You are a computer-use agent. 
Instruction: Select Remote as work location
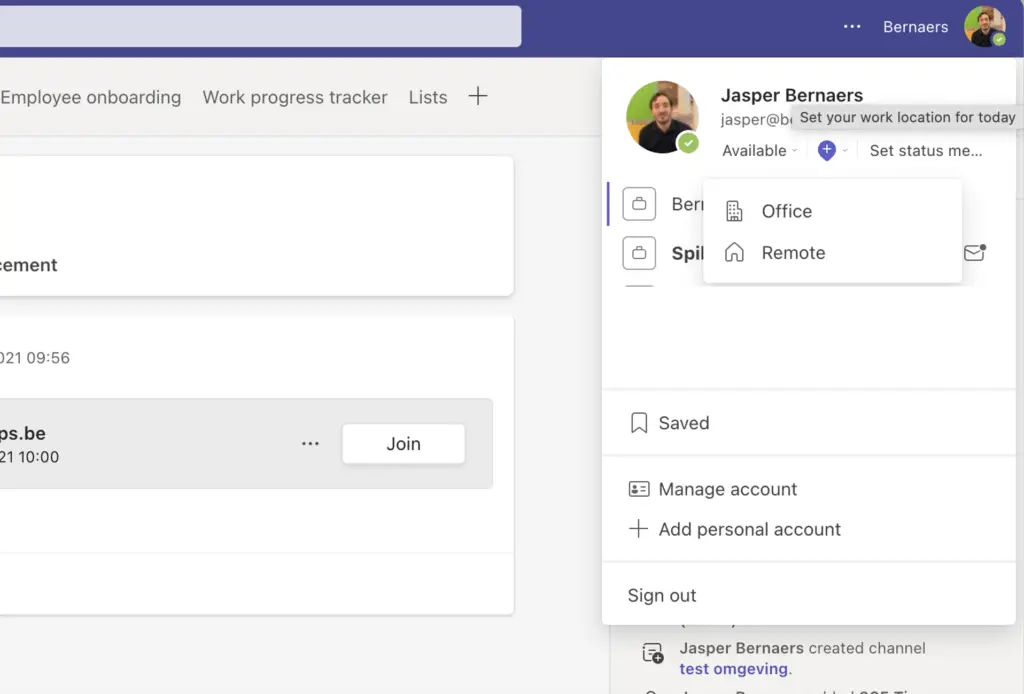coord(832,253)
